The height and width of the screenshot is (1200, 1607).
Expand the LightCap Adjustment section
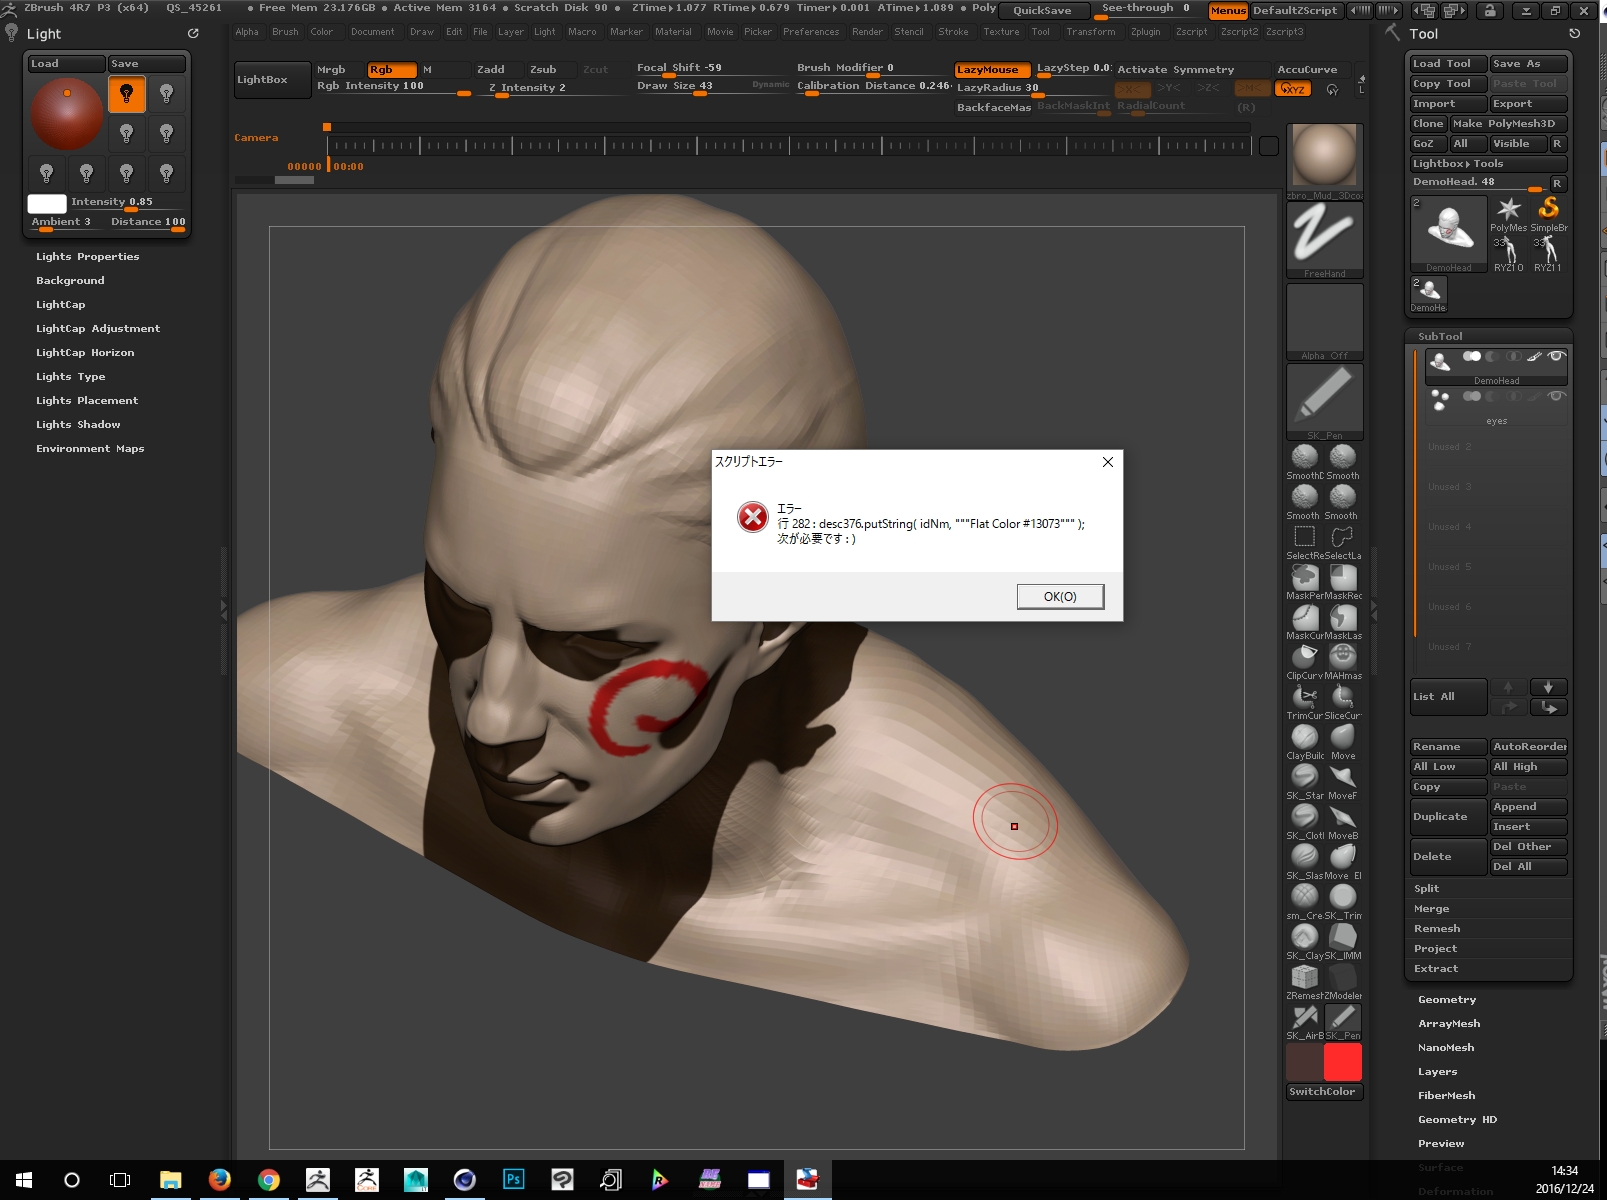tap(98, 329)
